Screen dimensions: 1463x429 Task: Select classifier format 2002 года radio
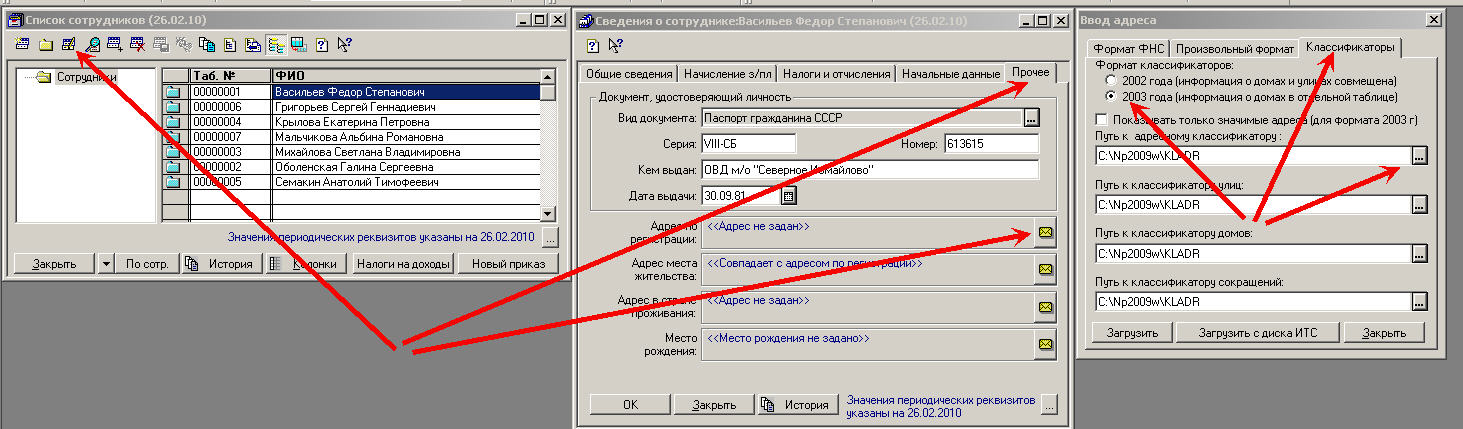tap(1111, 80)
